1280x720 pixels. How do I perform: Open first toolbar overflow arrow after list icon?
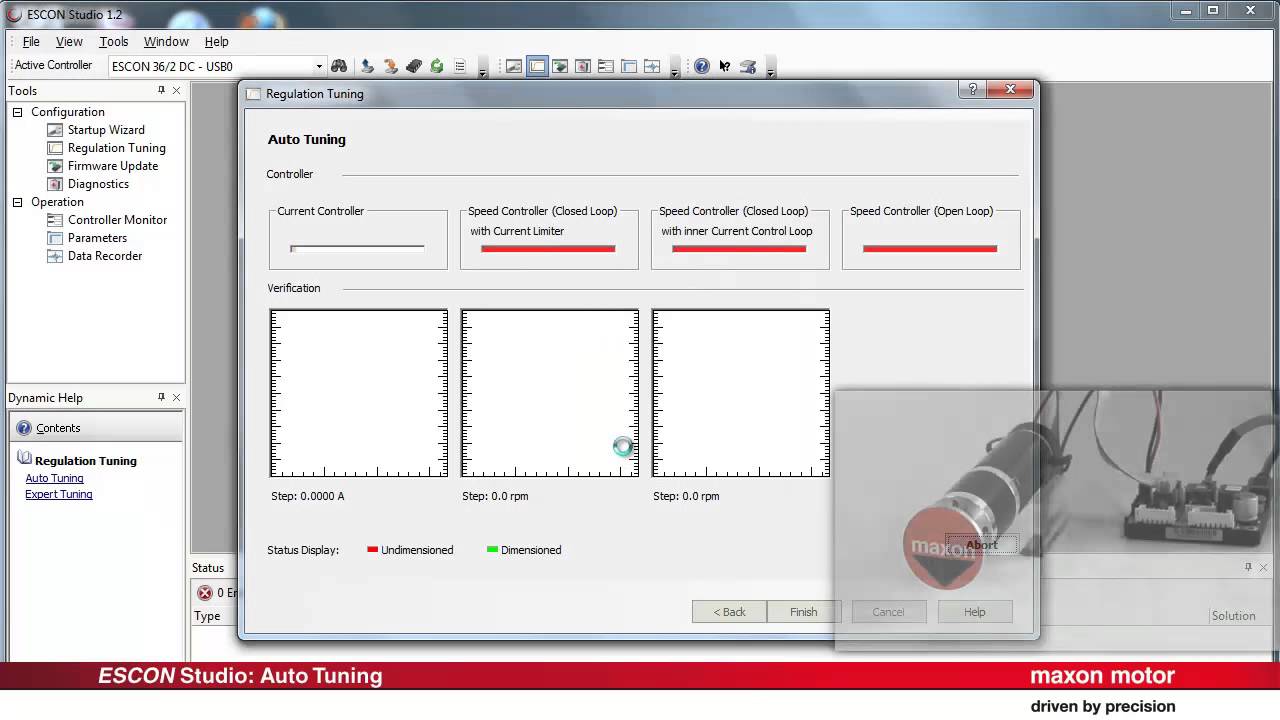point(482,68)
